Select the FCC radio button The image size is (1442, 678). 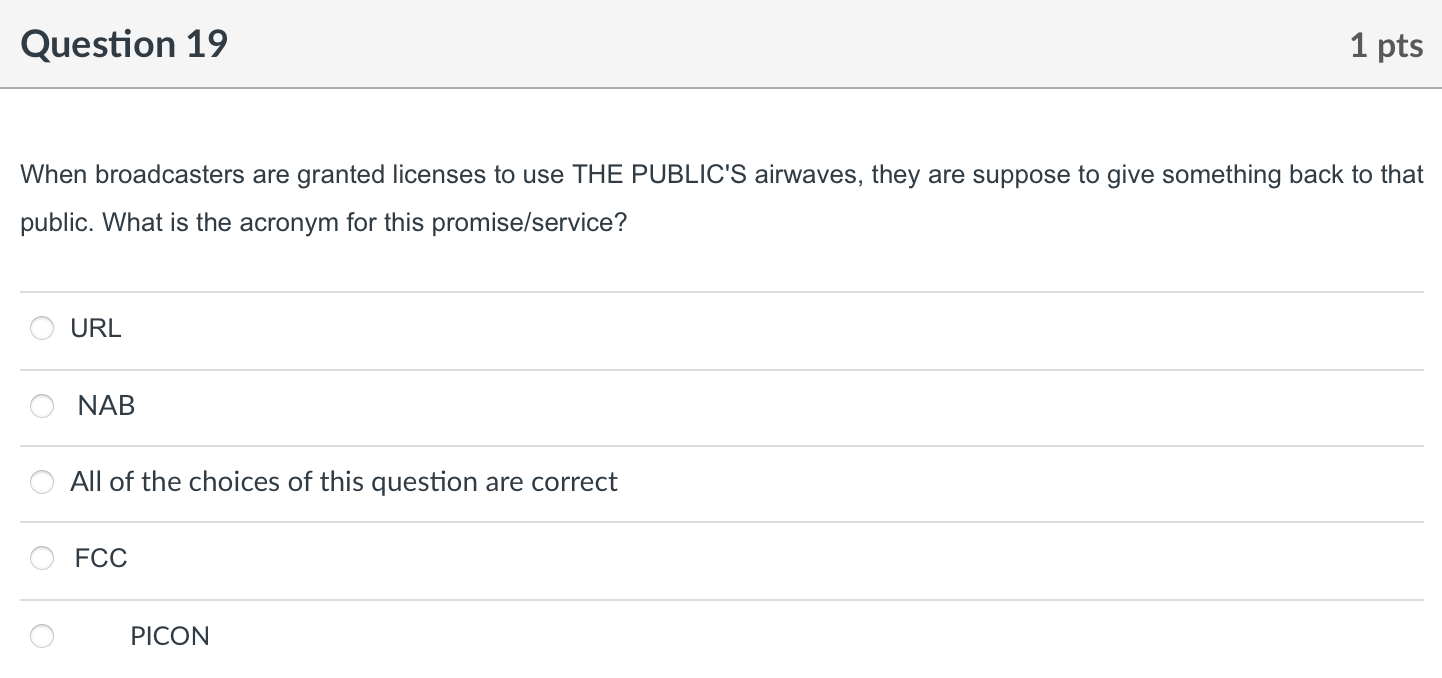[x=42, y=558]
